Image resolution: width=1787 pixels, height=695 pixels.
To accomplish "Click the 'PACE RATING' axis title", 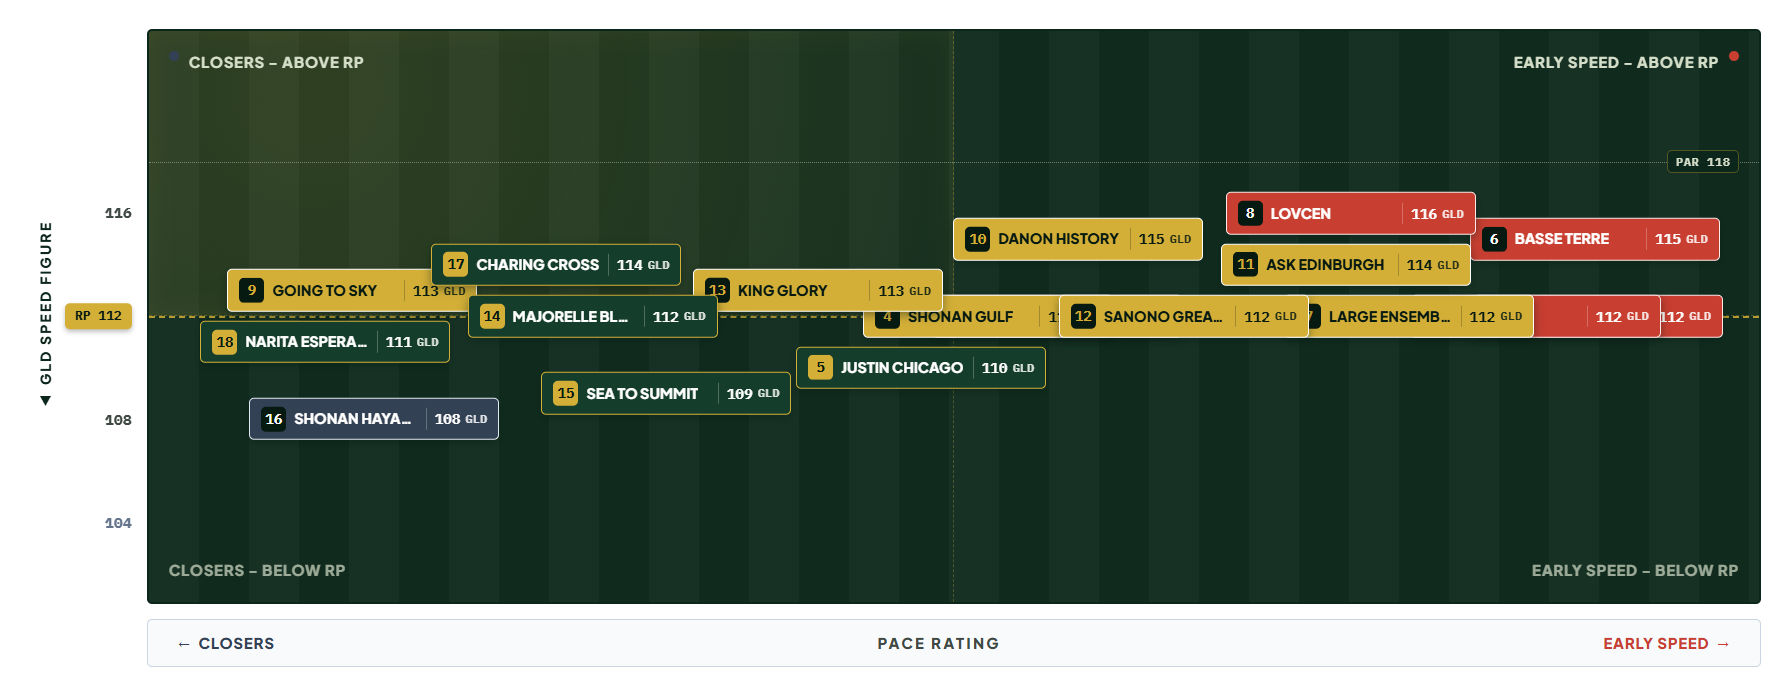I will [938, 644].
